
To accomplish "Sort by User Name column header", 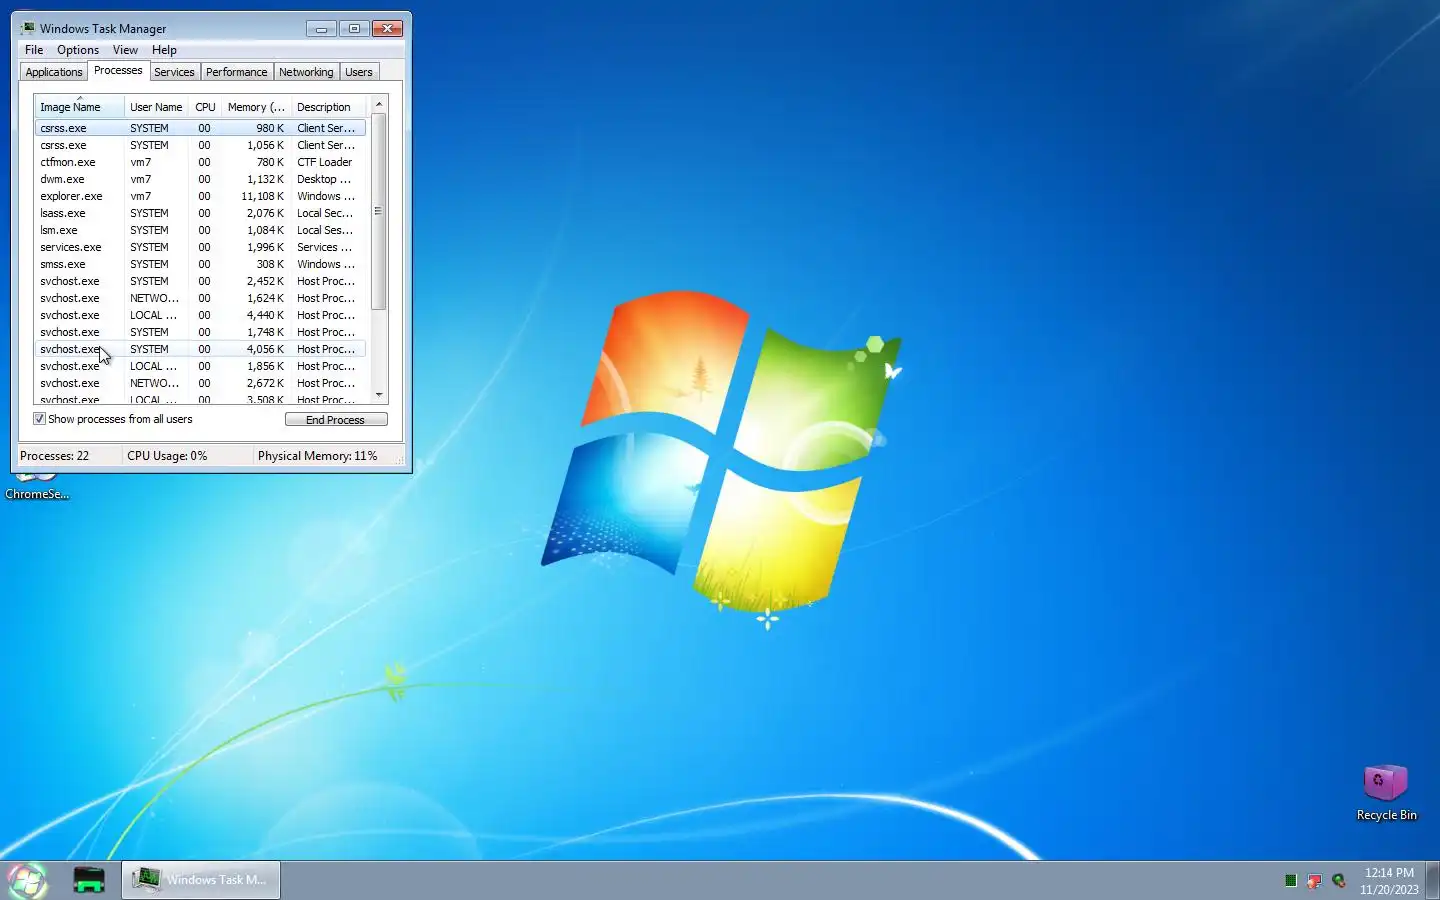I will pos(156,107).
